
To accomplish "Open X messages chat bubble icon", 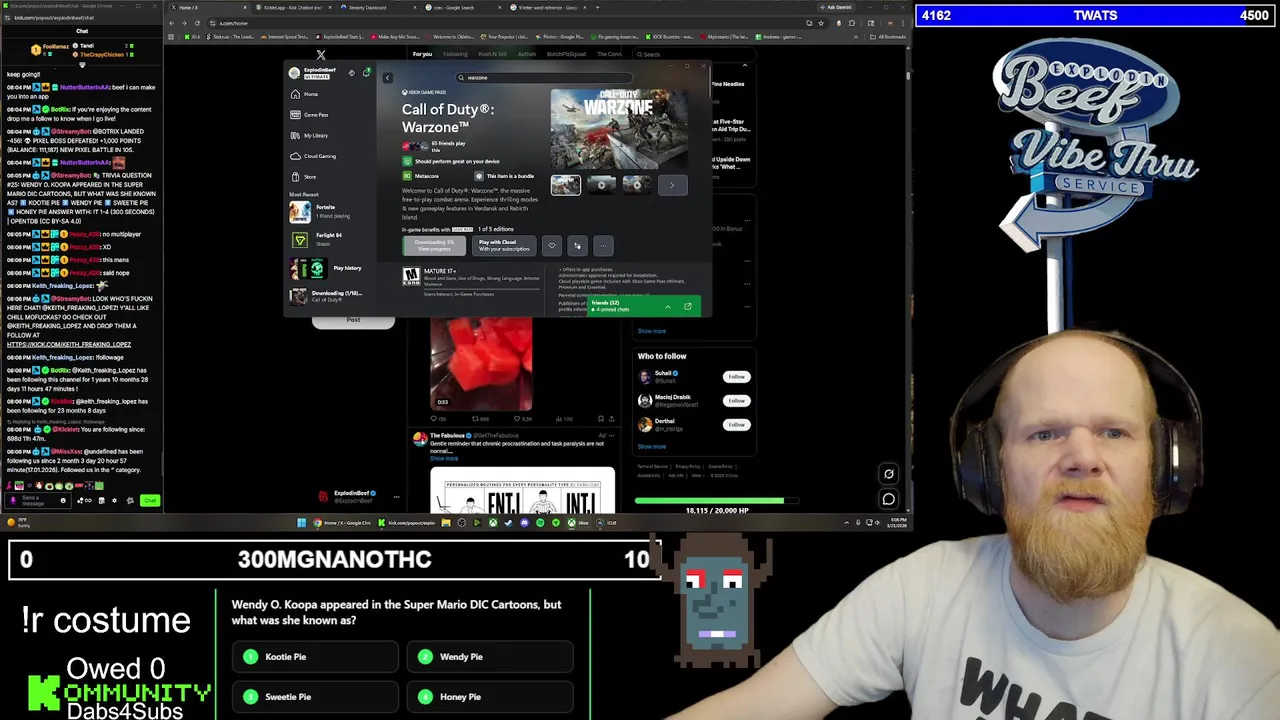I will click(x=888, y=498).
